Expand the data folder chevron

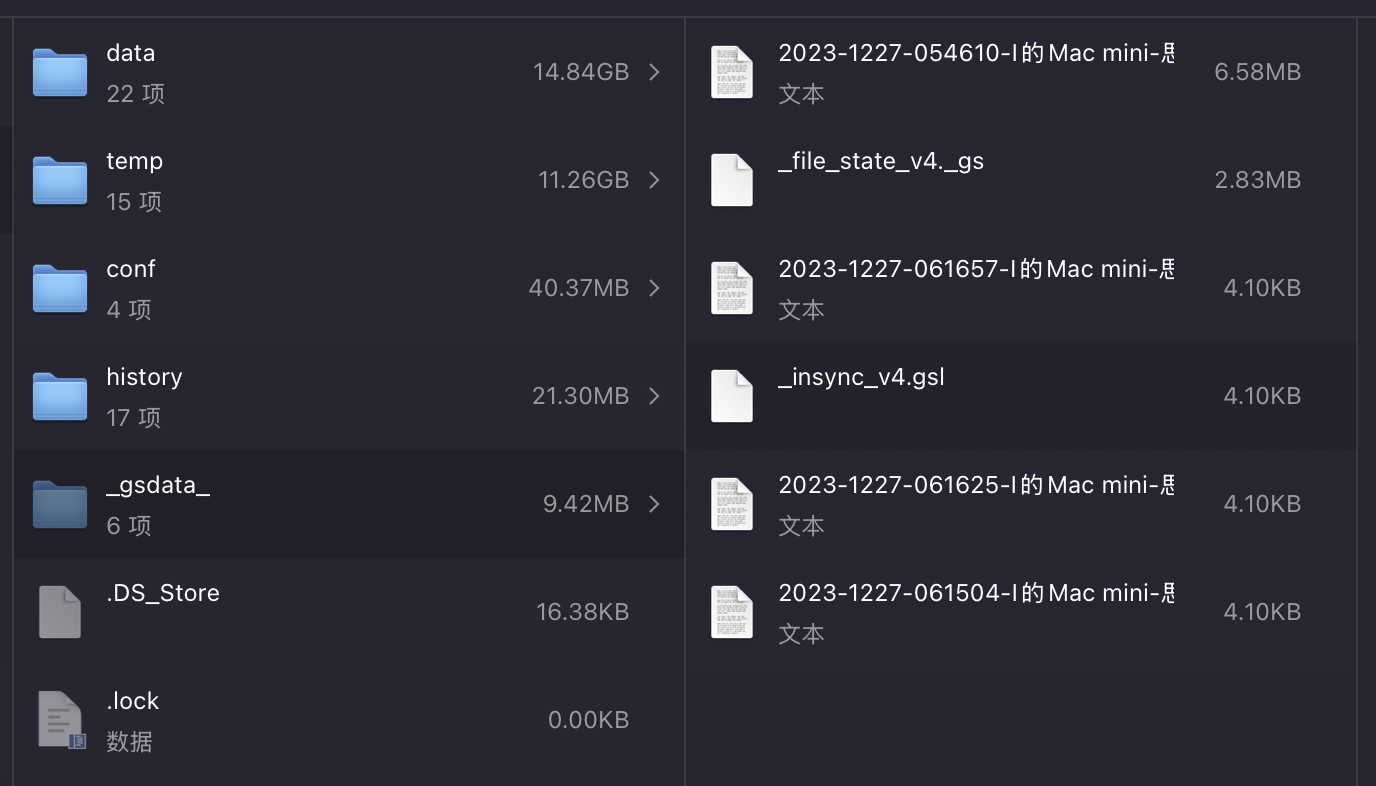pos(654,72)
